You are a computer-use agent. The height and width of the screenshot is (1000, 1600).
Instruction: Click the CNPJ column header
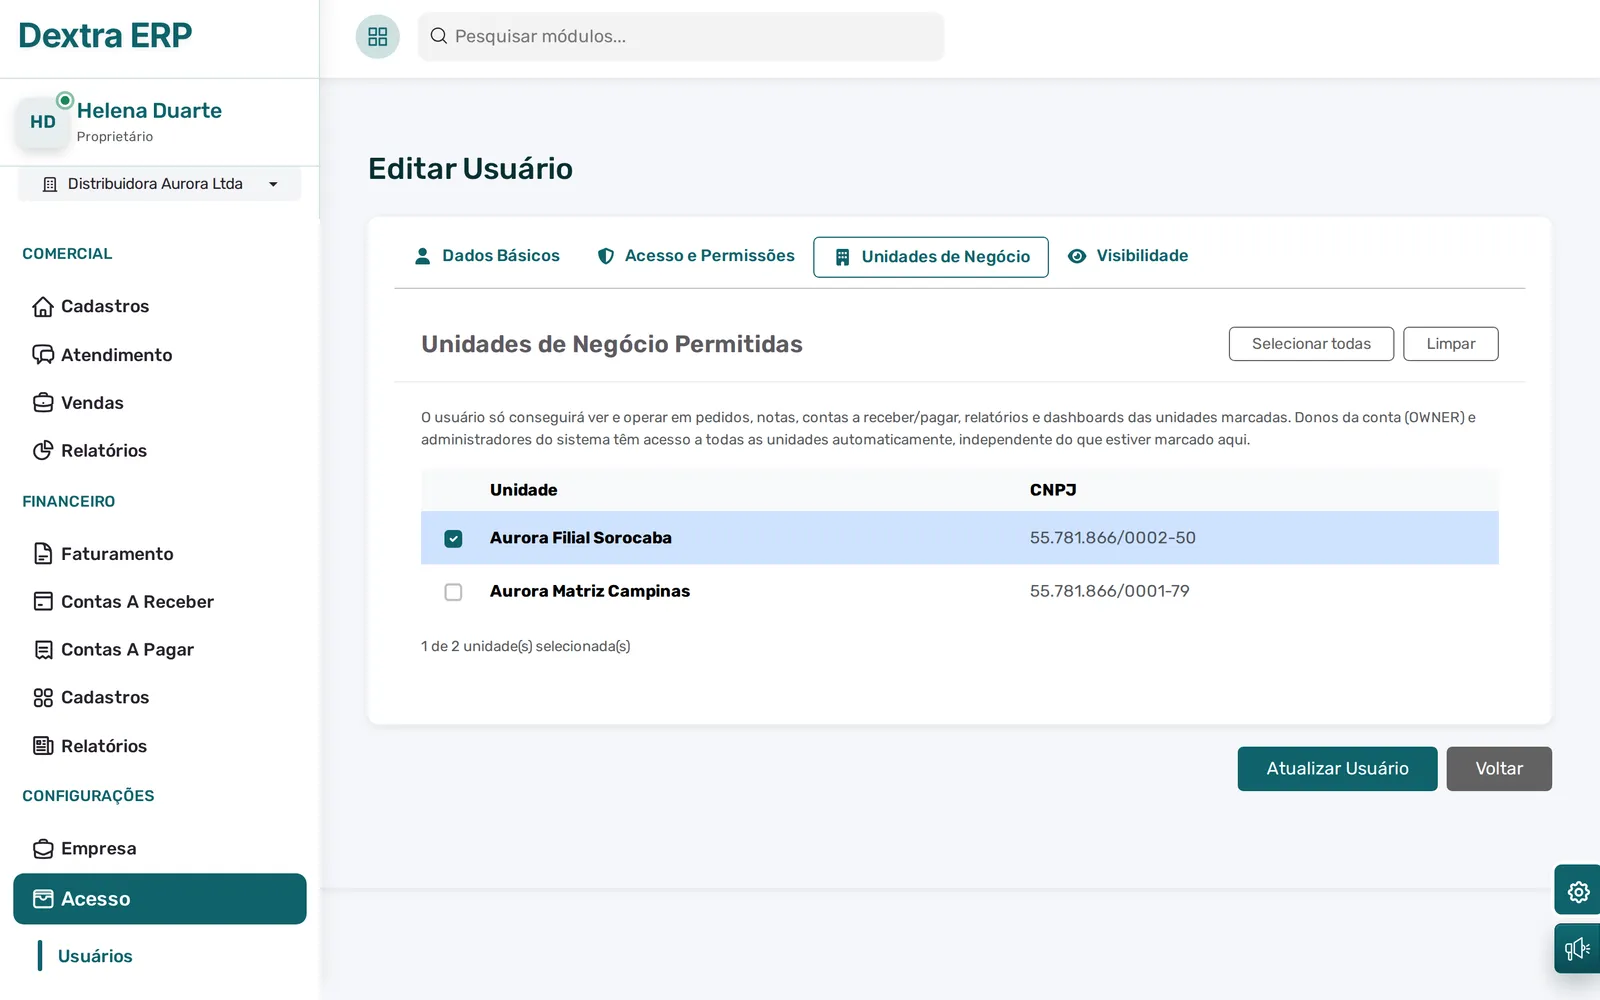(1053, 490)
